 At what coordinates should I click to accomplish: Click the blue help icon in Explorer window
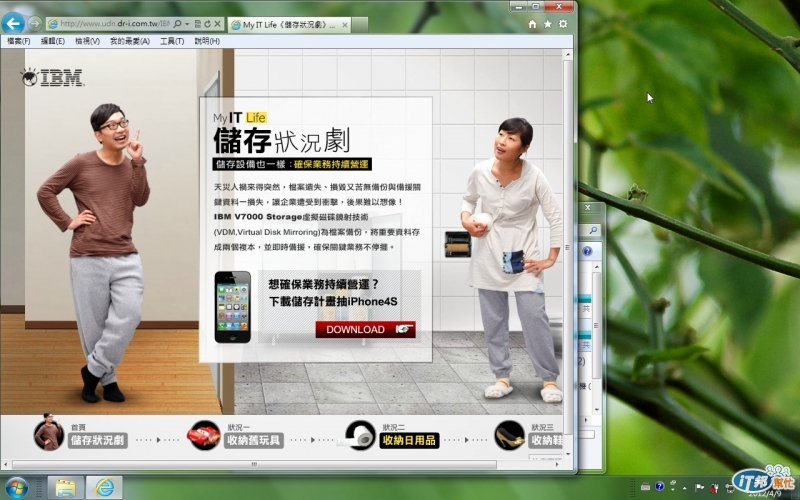(587, 251)
